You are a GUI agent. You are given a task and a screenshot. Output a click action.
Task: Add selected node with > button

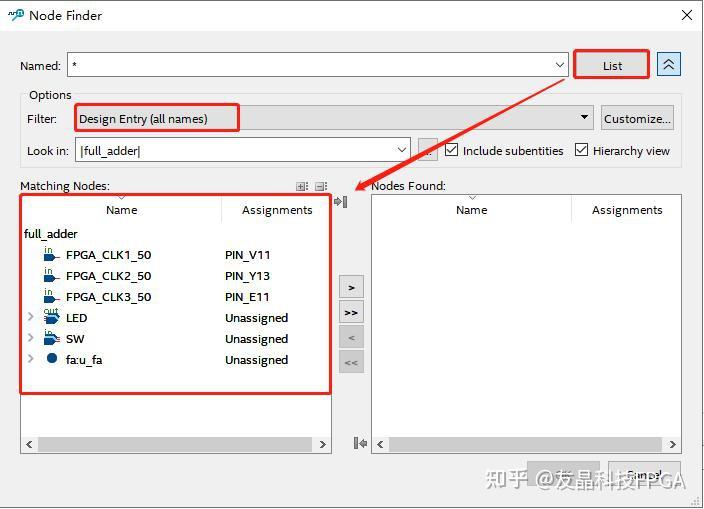pyautogui.click(x=351, y=287)
